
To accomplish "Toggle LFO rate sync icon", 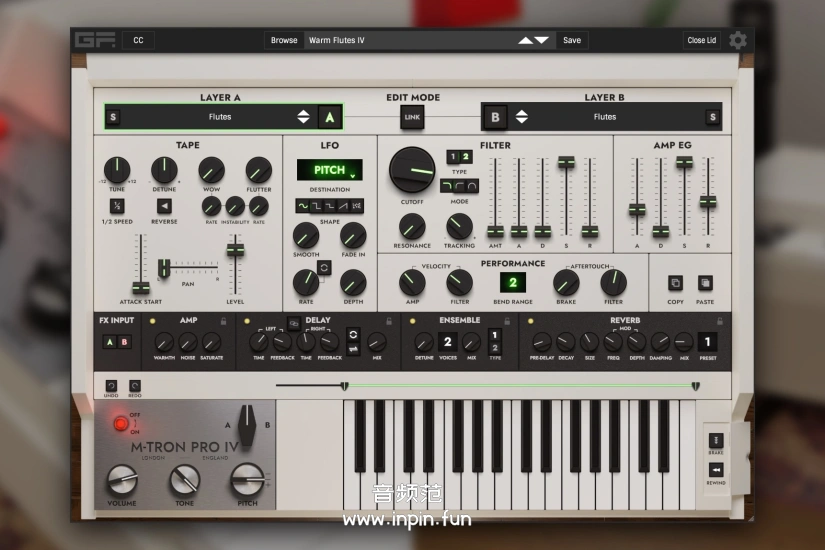I will coord(324,267).
